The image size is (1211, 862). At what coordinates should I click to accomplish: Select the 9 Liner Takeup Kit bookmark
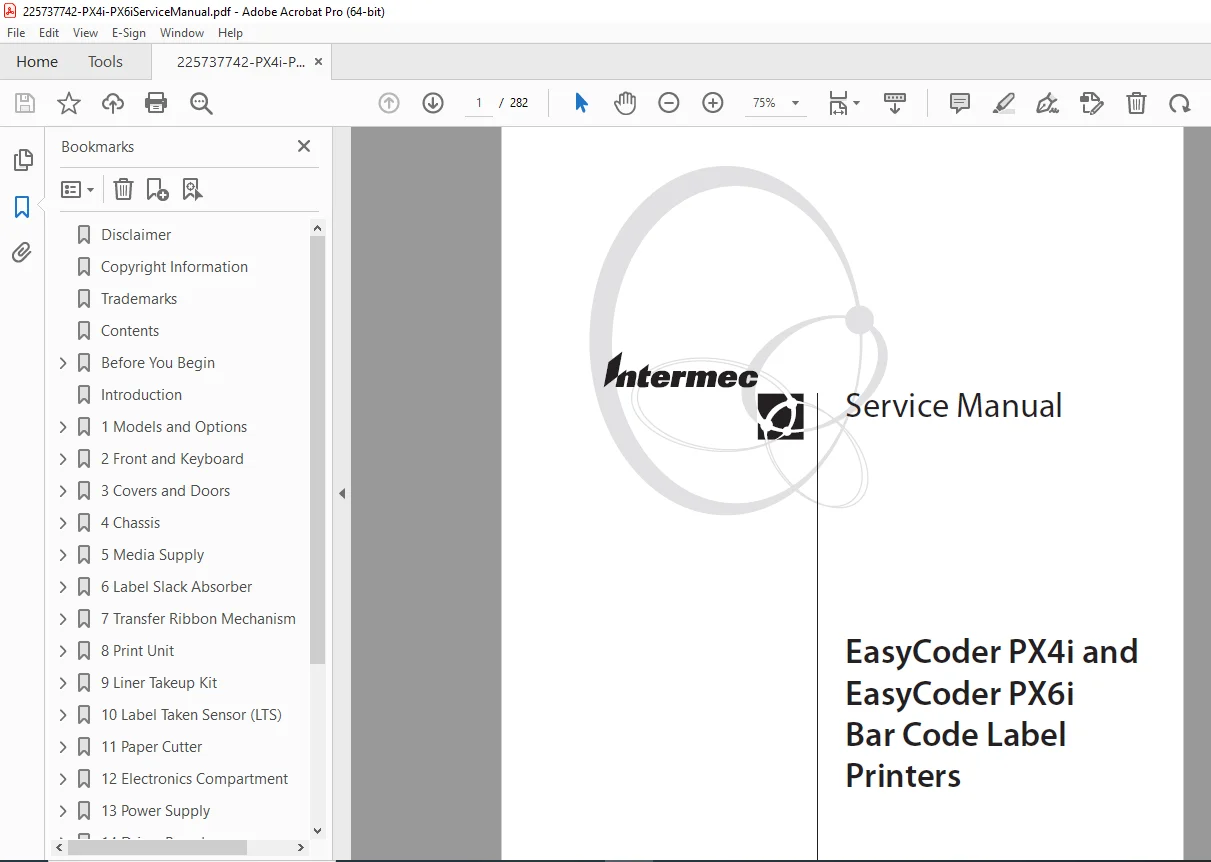tap(159, 683)
